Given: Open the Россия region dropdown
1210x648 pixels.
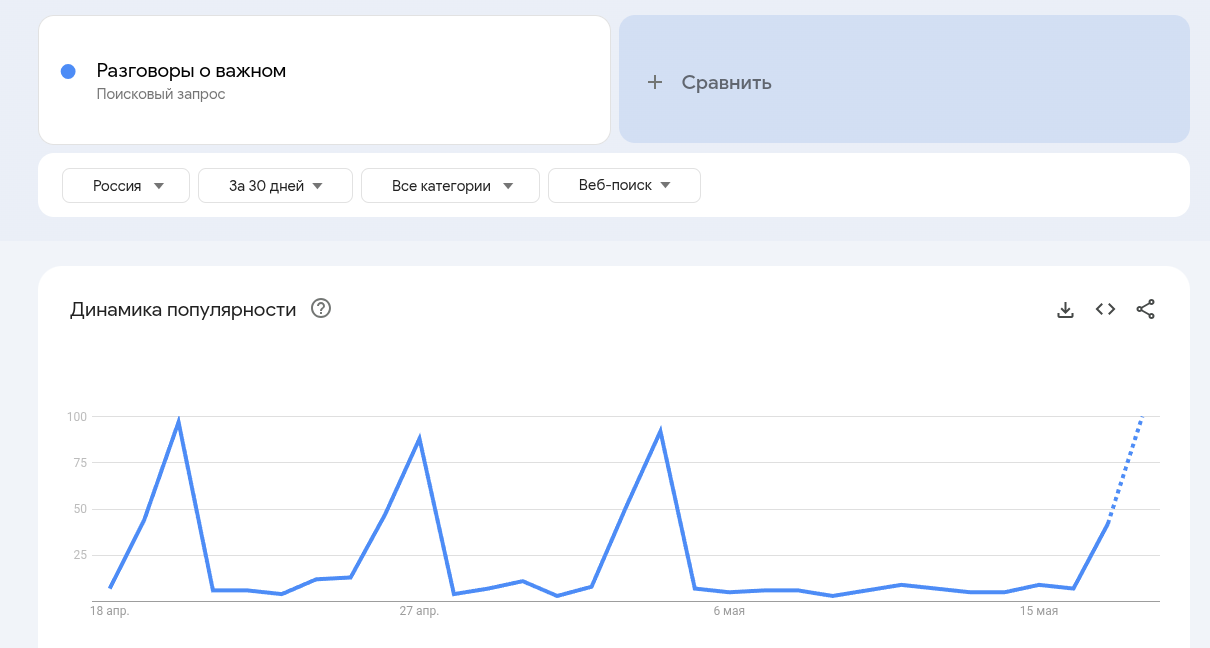Looking at the screenshot, I should (126, 185).
